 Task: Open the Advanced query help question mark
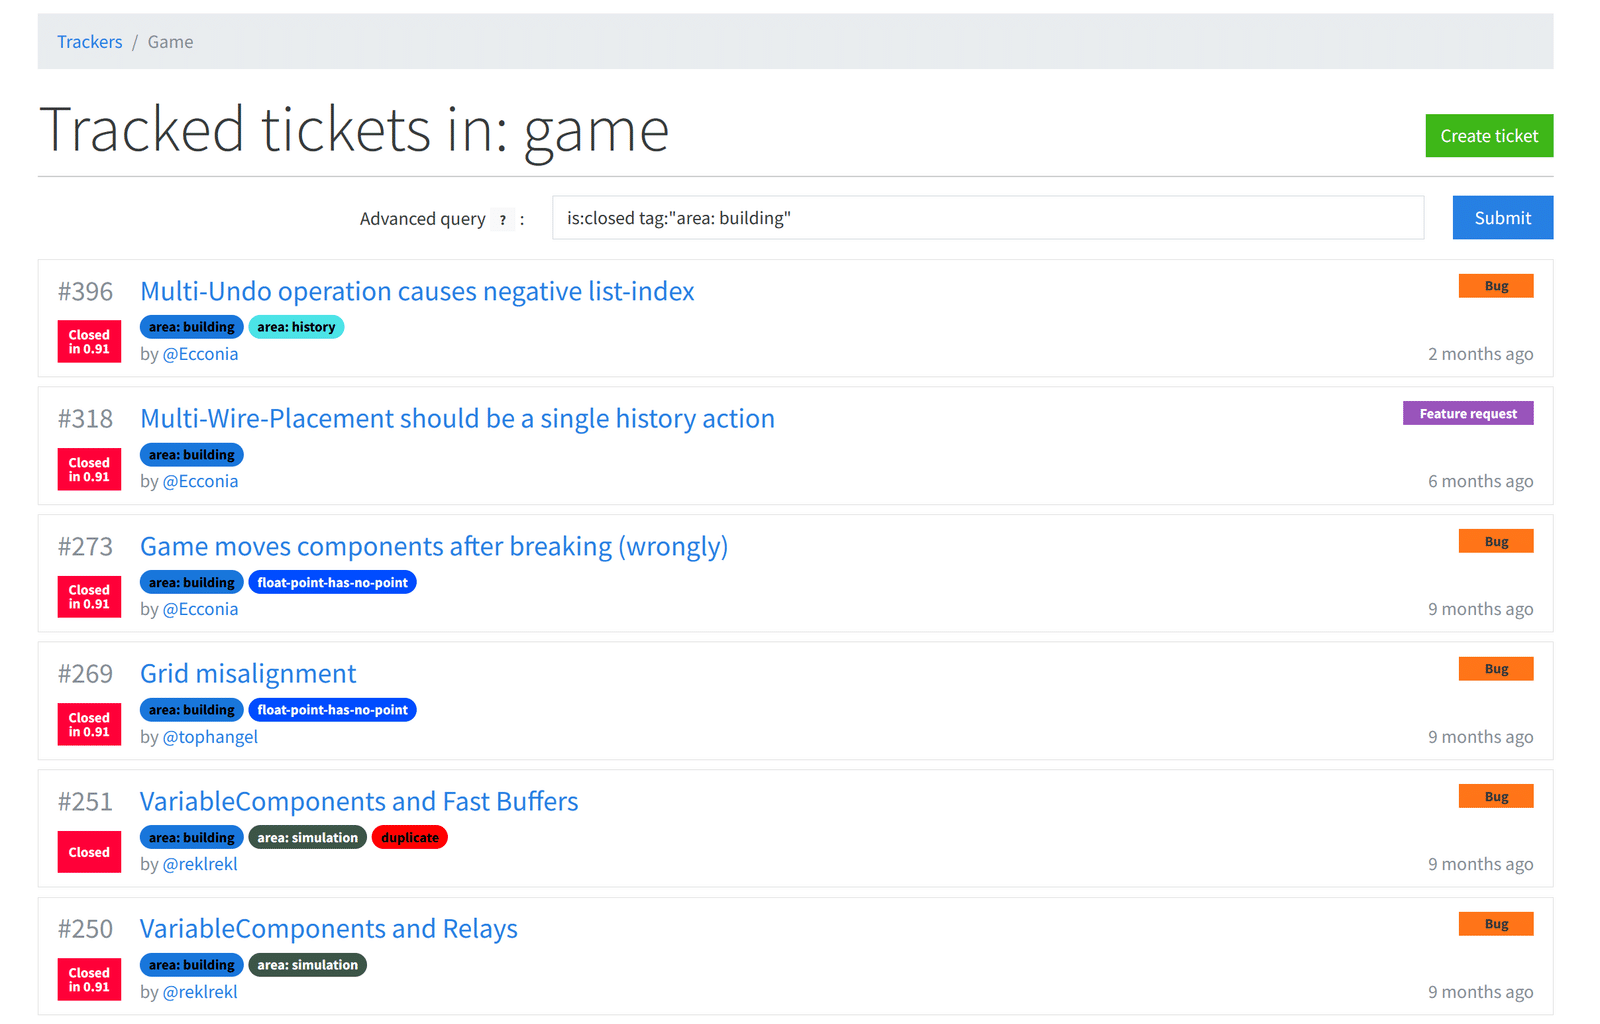click(x=503, y=220)
